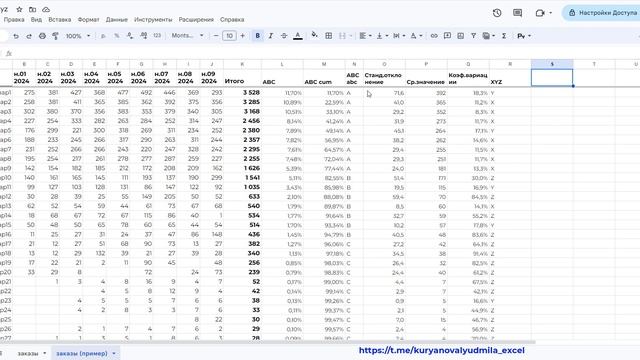Image resolution: width=640 pixels, height=360 pixels.
Task: Print the spreadsheet
Action: (x=42, y=36)
